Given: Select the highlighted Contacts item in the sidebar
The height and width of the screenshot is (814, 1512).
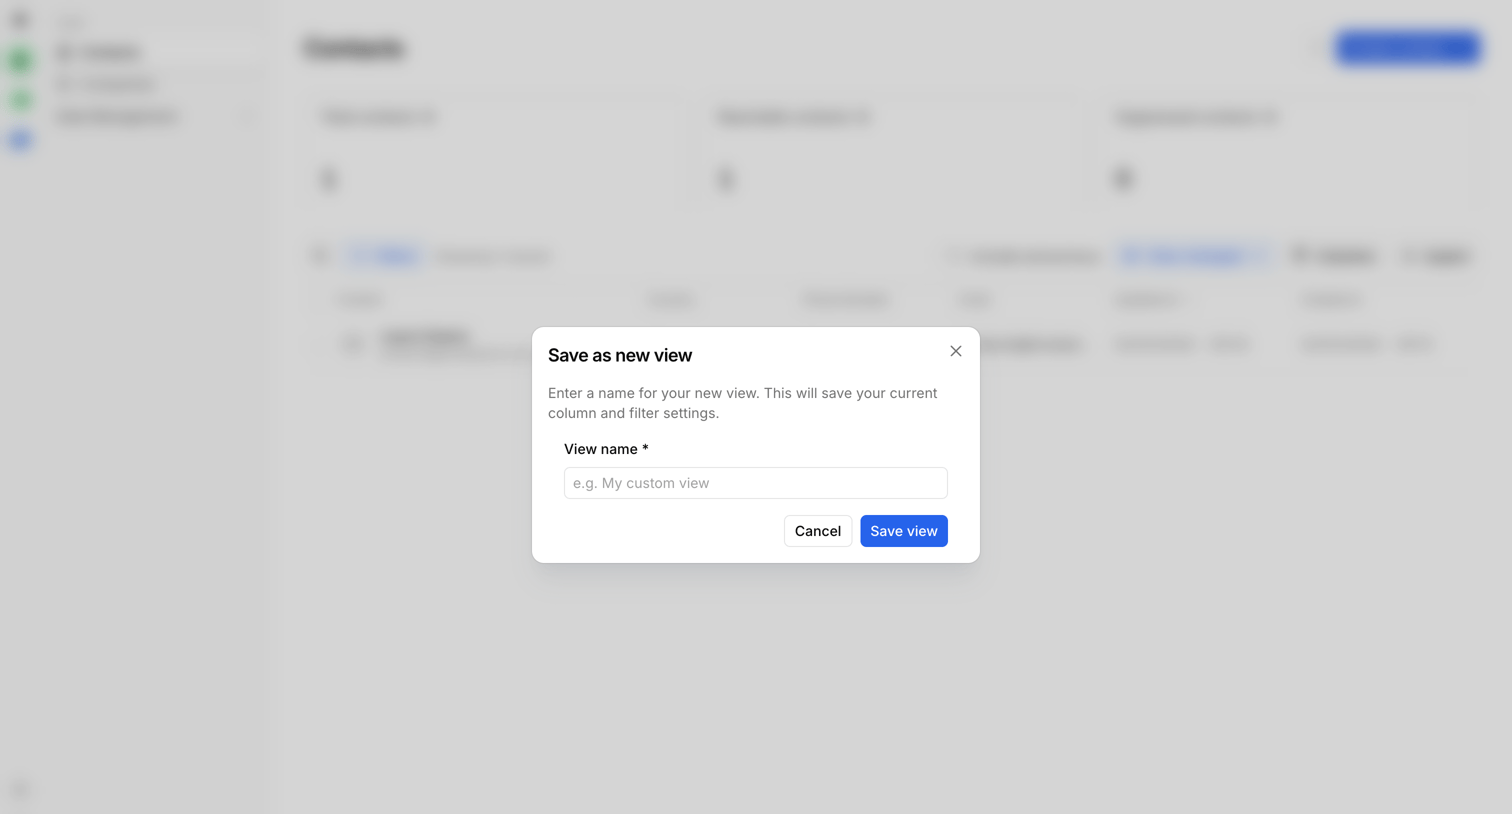Looking at the screenshot, I should coord(156,52).
